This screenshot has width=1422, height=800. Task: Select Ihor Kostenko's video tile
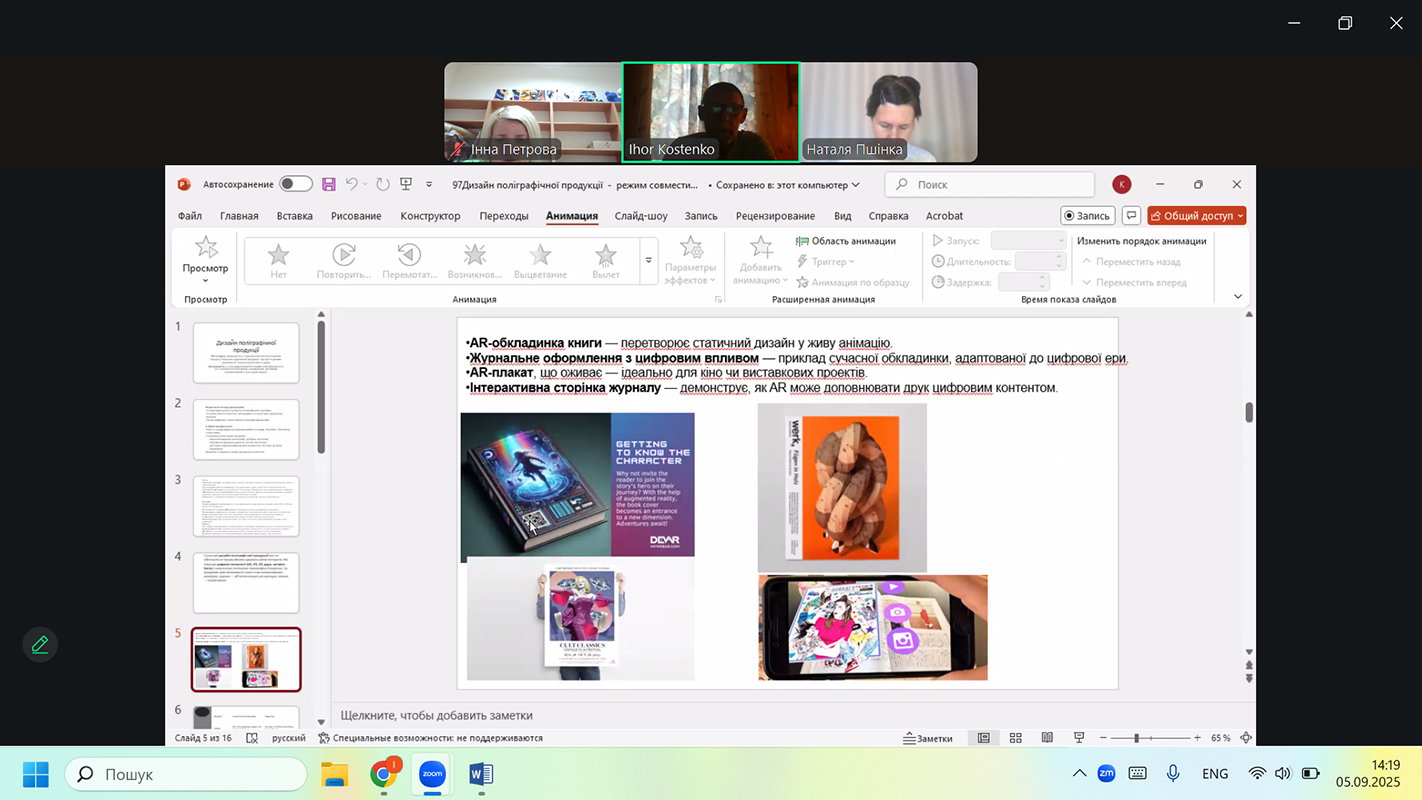pos(711,112)
